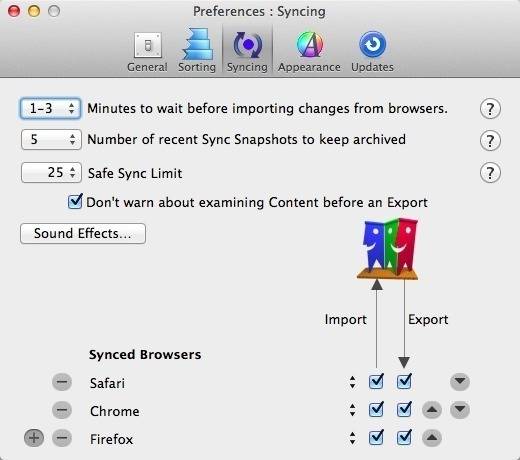Image resolution: width=520 pixels, height=460 pixels.
Task: Open help for Safe Sync Limit
Action: [490, 173]
